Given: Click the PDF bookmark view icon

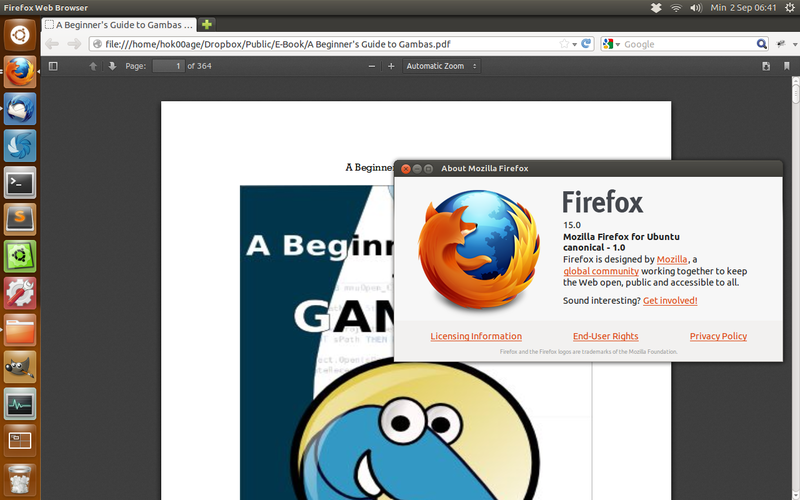Looking at the screenshot, I should [x=786, y=66].
